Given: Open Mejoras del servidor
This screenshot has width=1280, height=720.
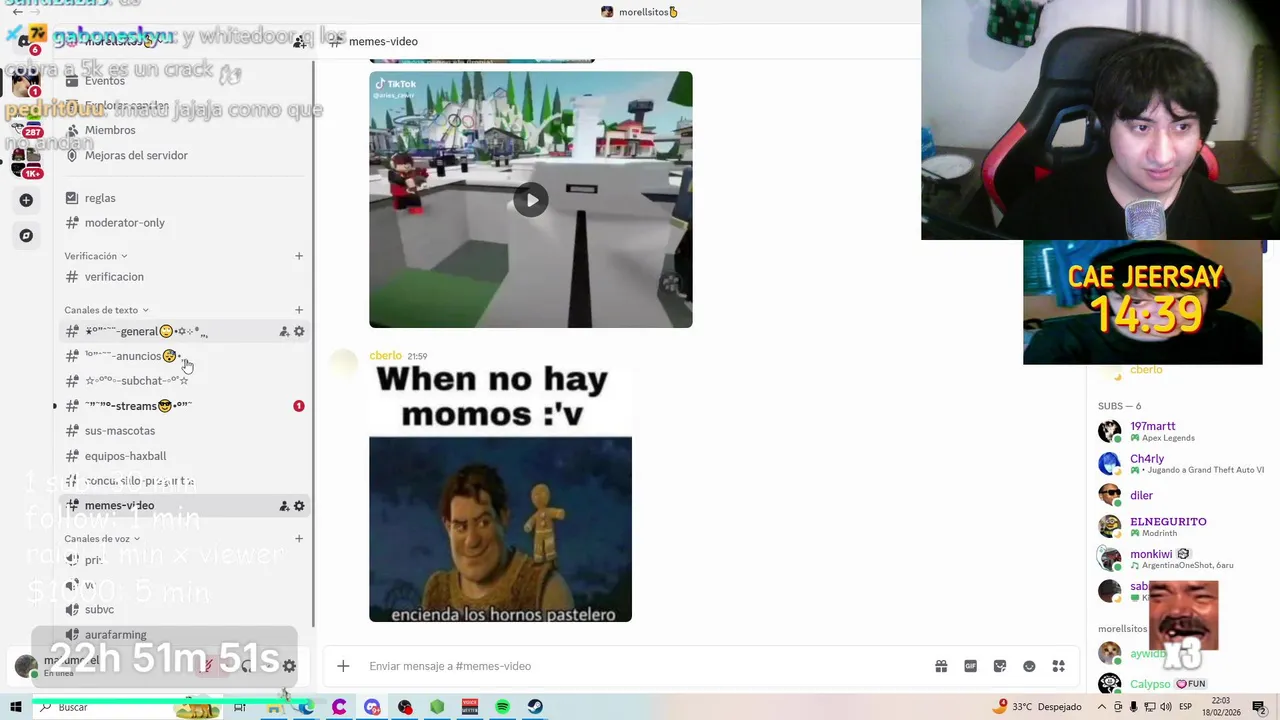Looking at the screenshot, I should (136, 155).
